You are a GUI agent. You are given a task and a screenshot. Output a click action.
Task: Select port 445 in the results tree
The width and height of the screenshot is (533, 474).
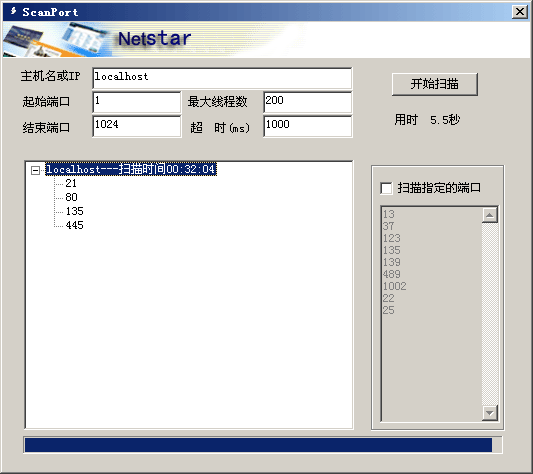[x=74, y=225]
